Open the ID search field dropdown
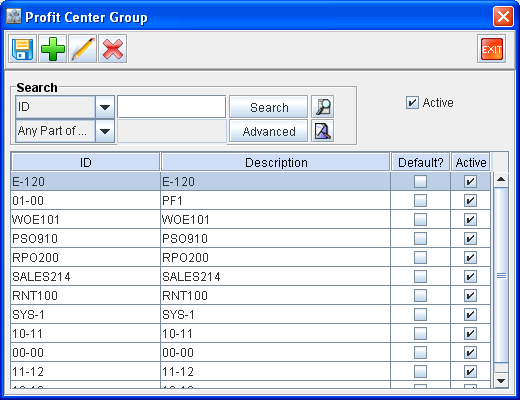 click(x=105, y=107)
